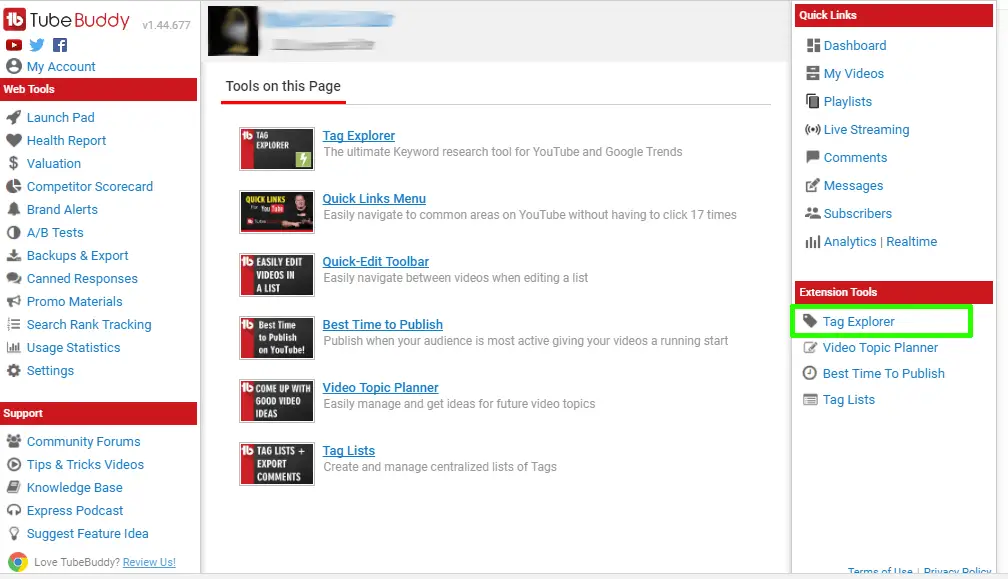Open Search Rank Tracking menu item
Image resolution: width=1008 pixels, height=579 pixels.
89,325
